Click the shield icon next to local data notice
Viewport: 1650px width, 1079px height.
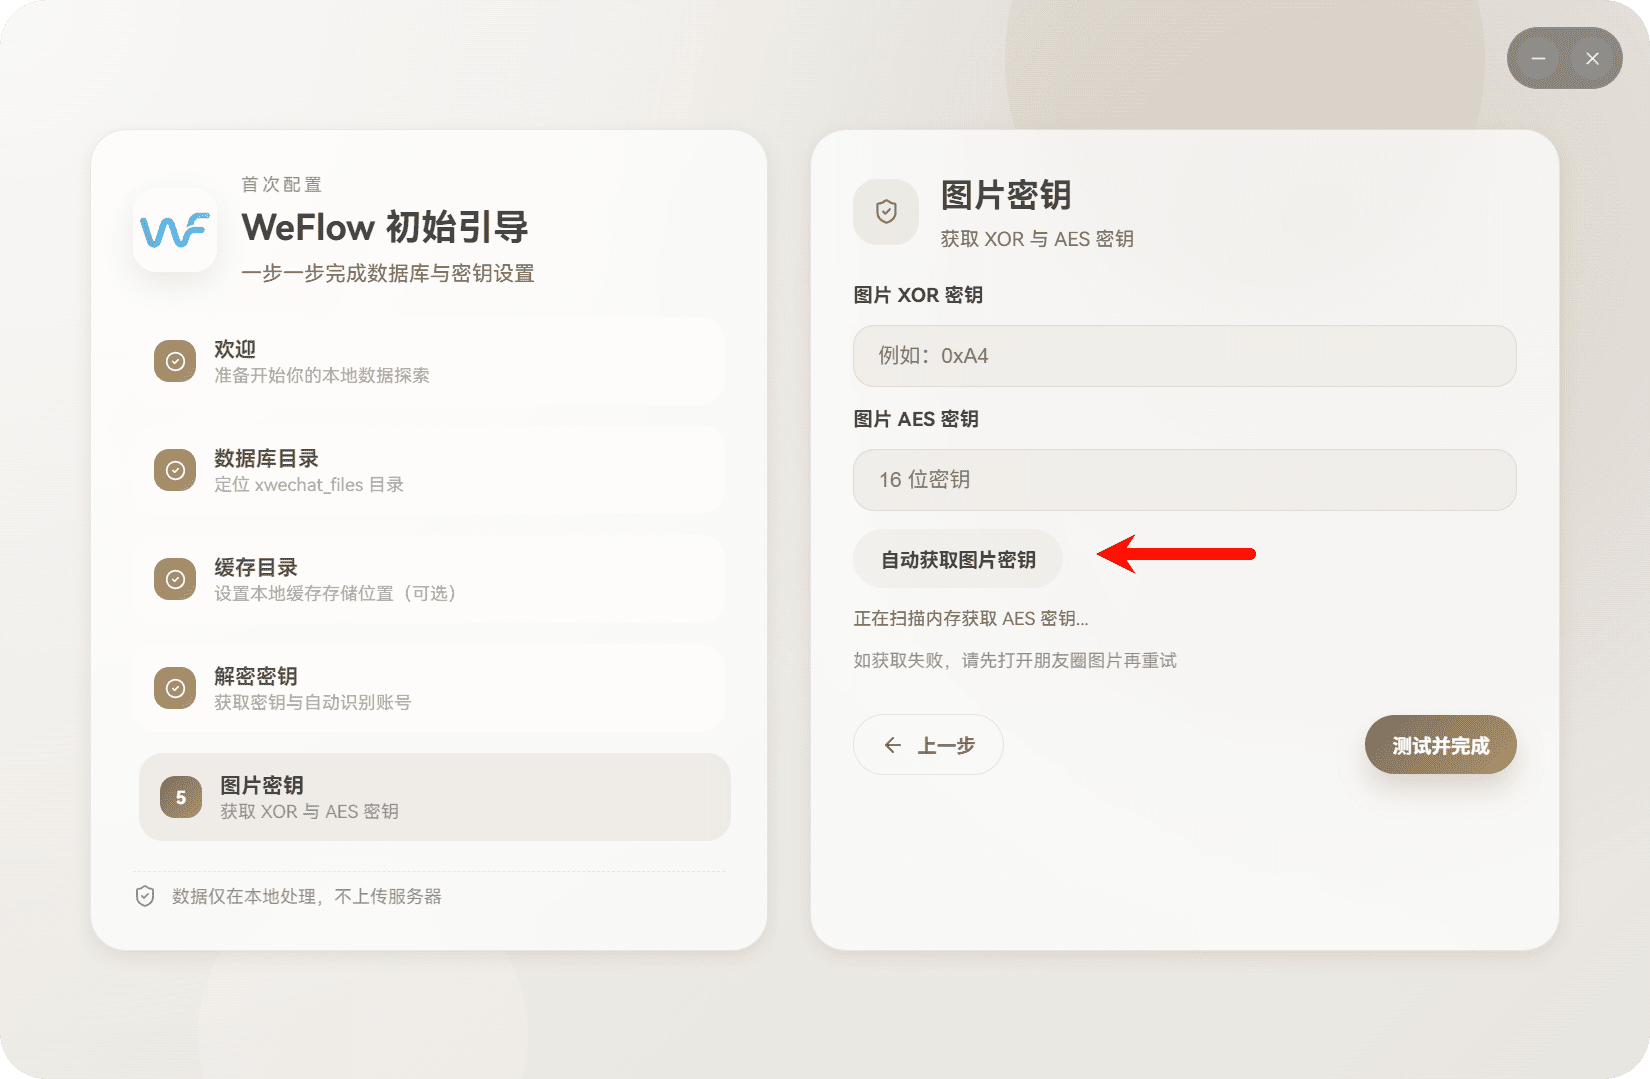coord(144,896)
